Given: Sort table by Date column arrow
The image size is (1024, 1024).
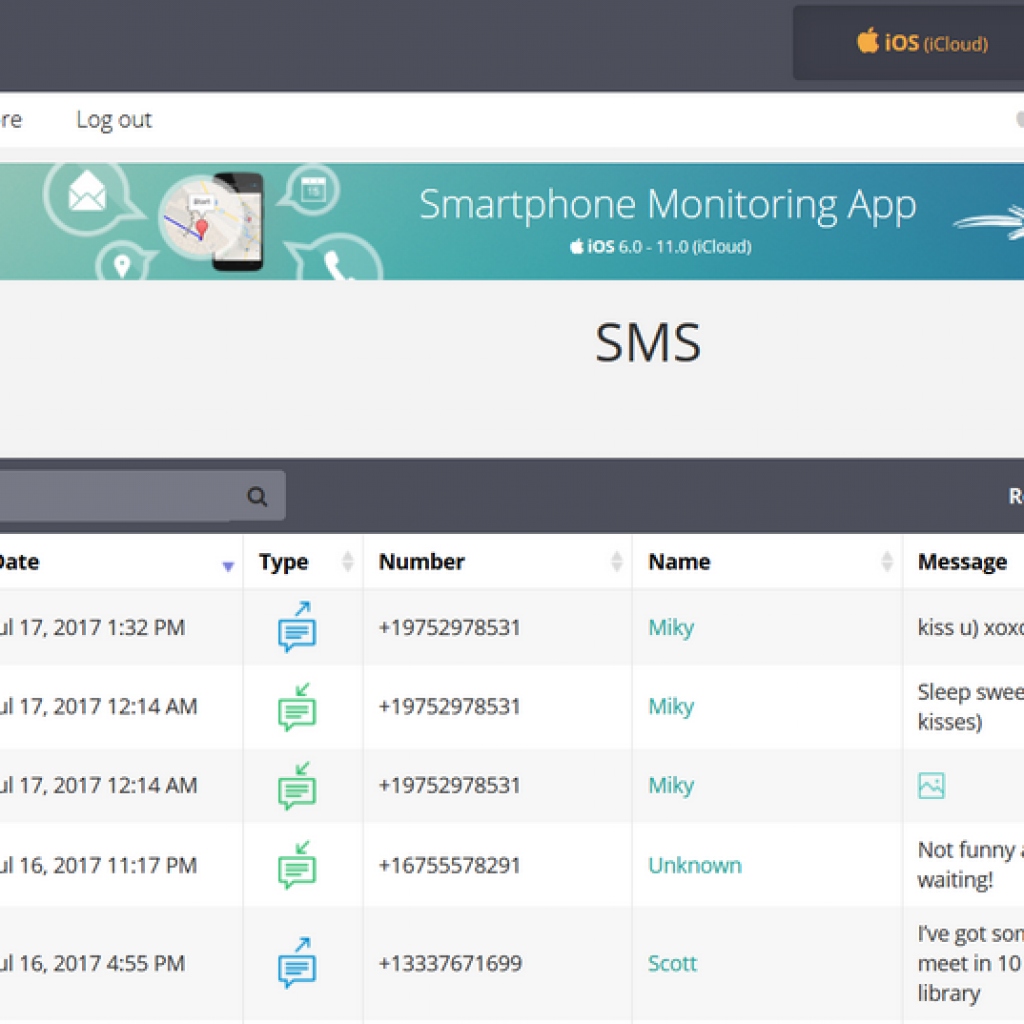Looking at the screenshot, I should 228,566.
